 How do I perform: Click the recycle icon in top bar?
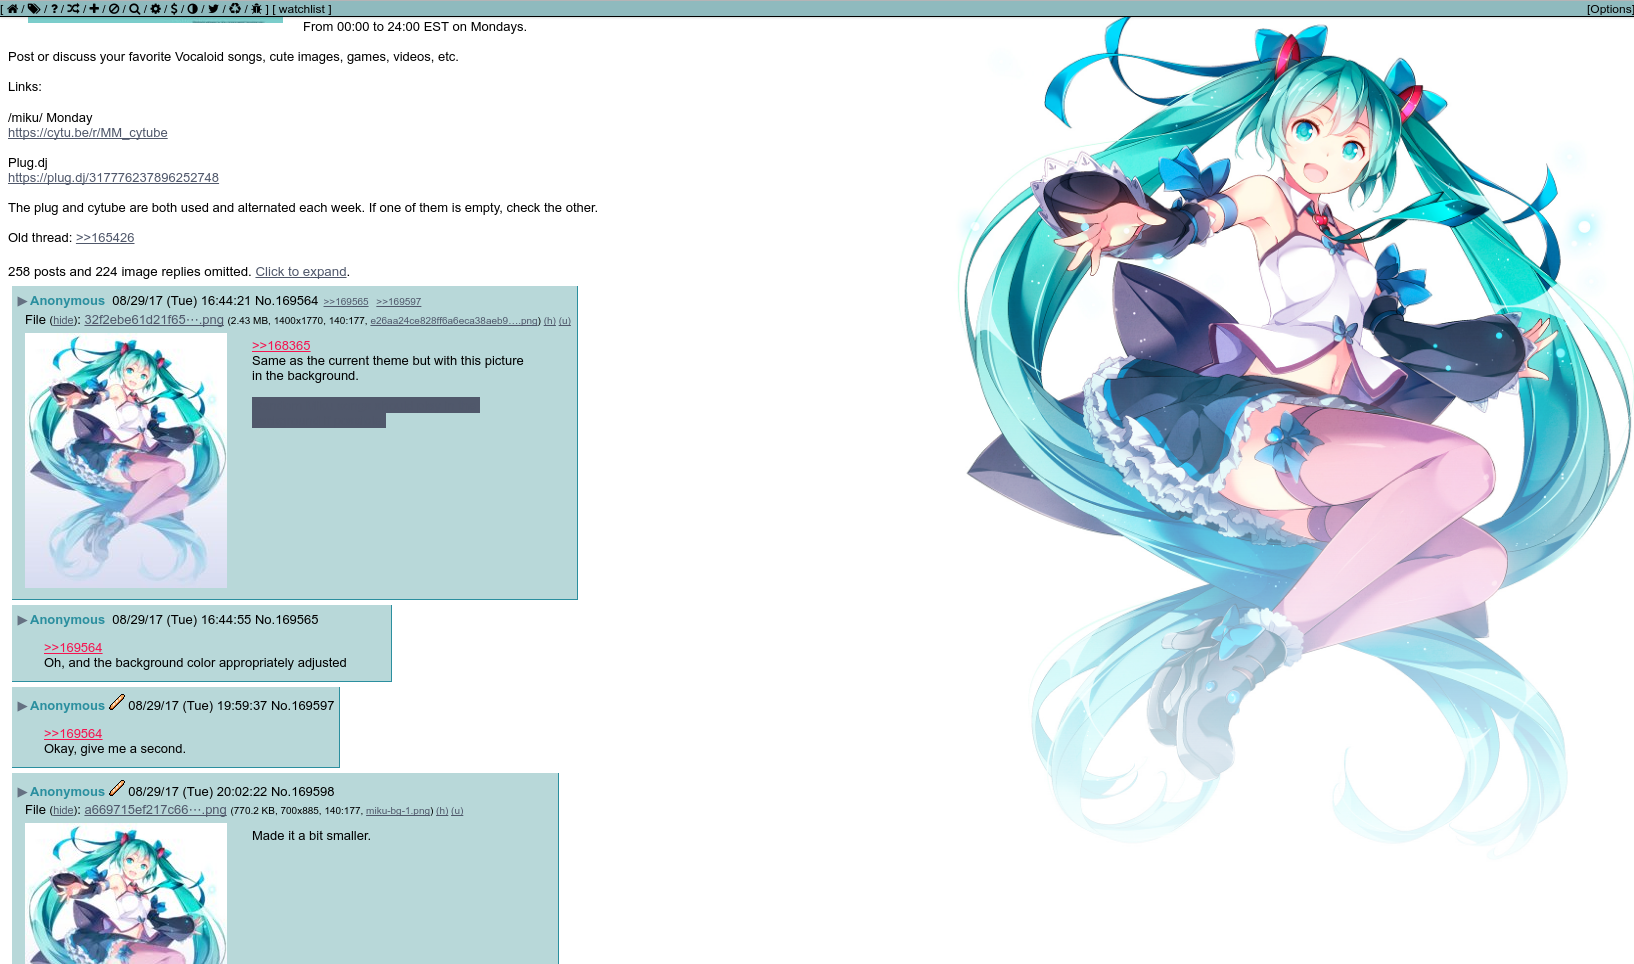coord(235,9)
